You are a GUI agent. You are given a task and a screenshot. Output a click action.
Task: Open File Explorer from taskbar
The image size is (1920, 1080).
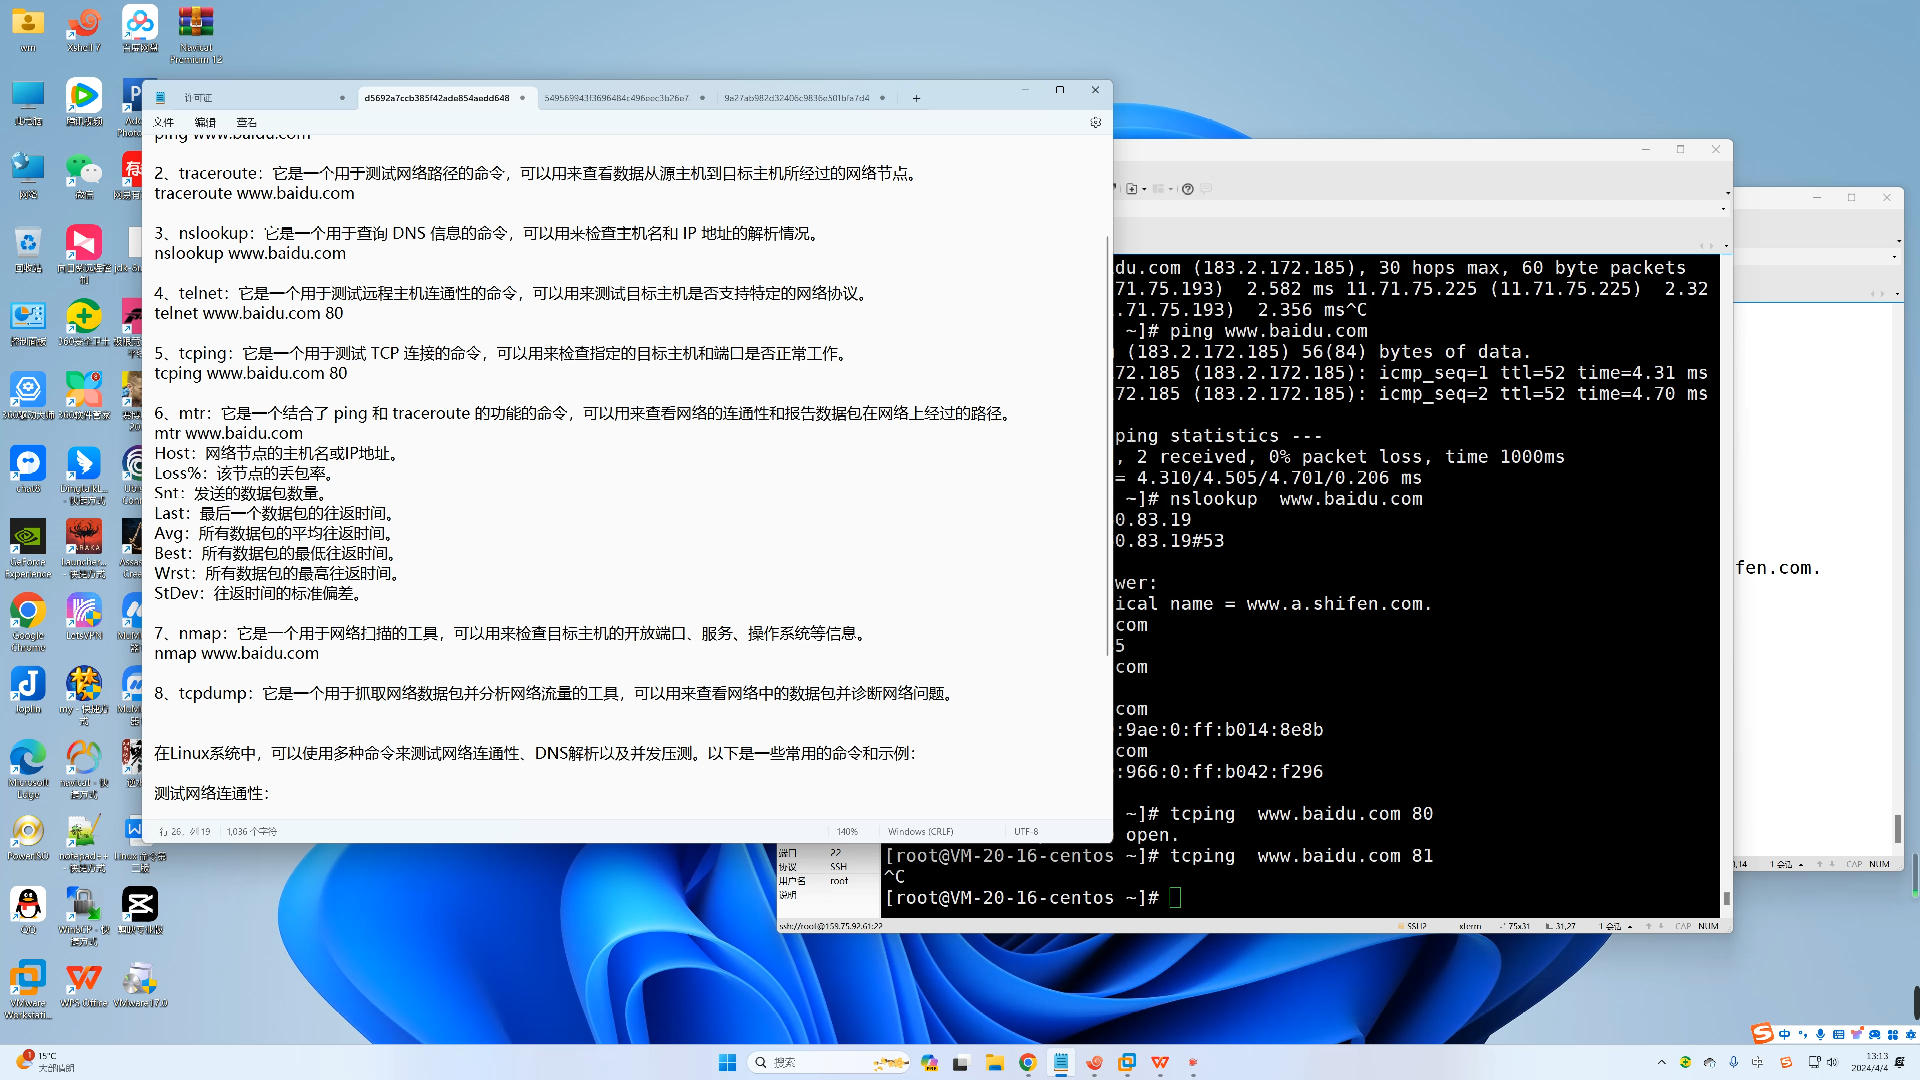pyautogui.click(x=994, y=1062)
